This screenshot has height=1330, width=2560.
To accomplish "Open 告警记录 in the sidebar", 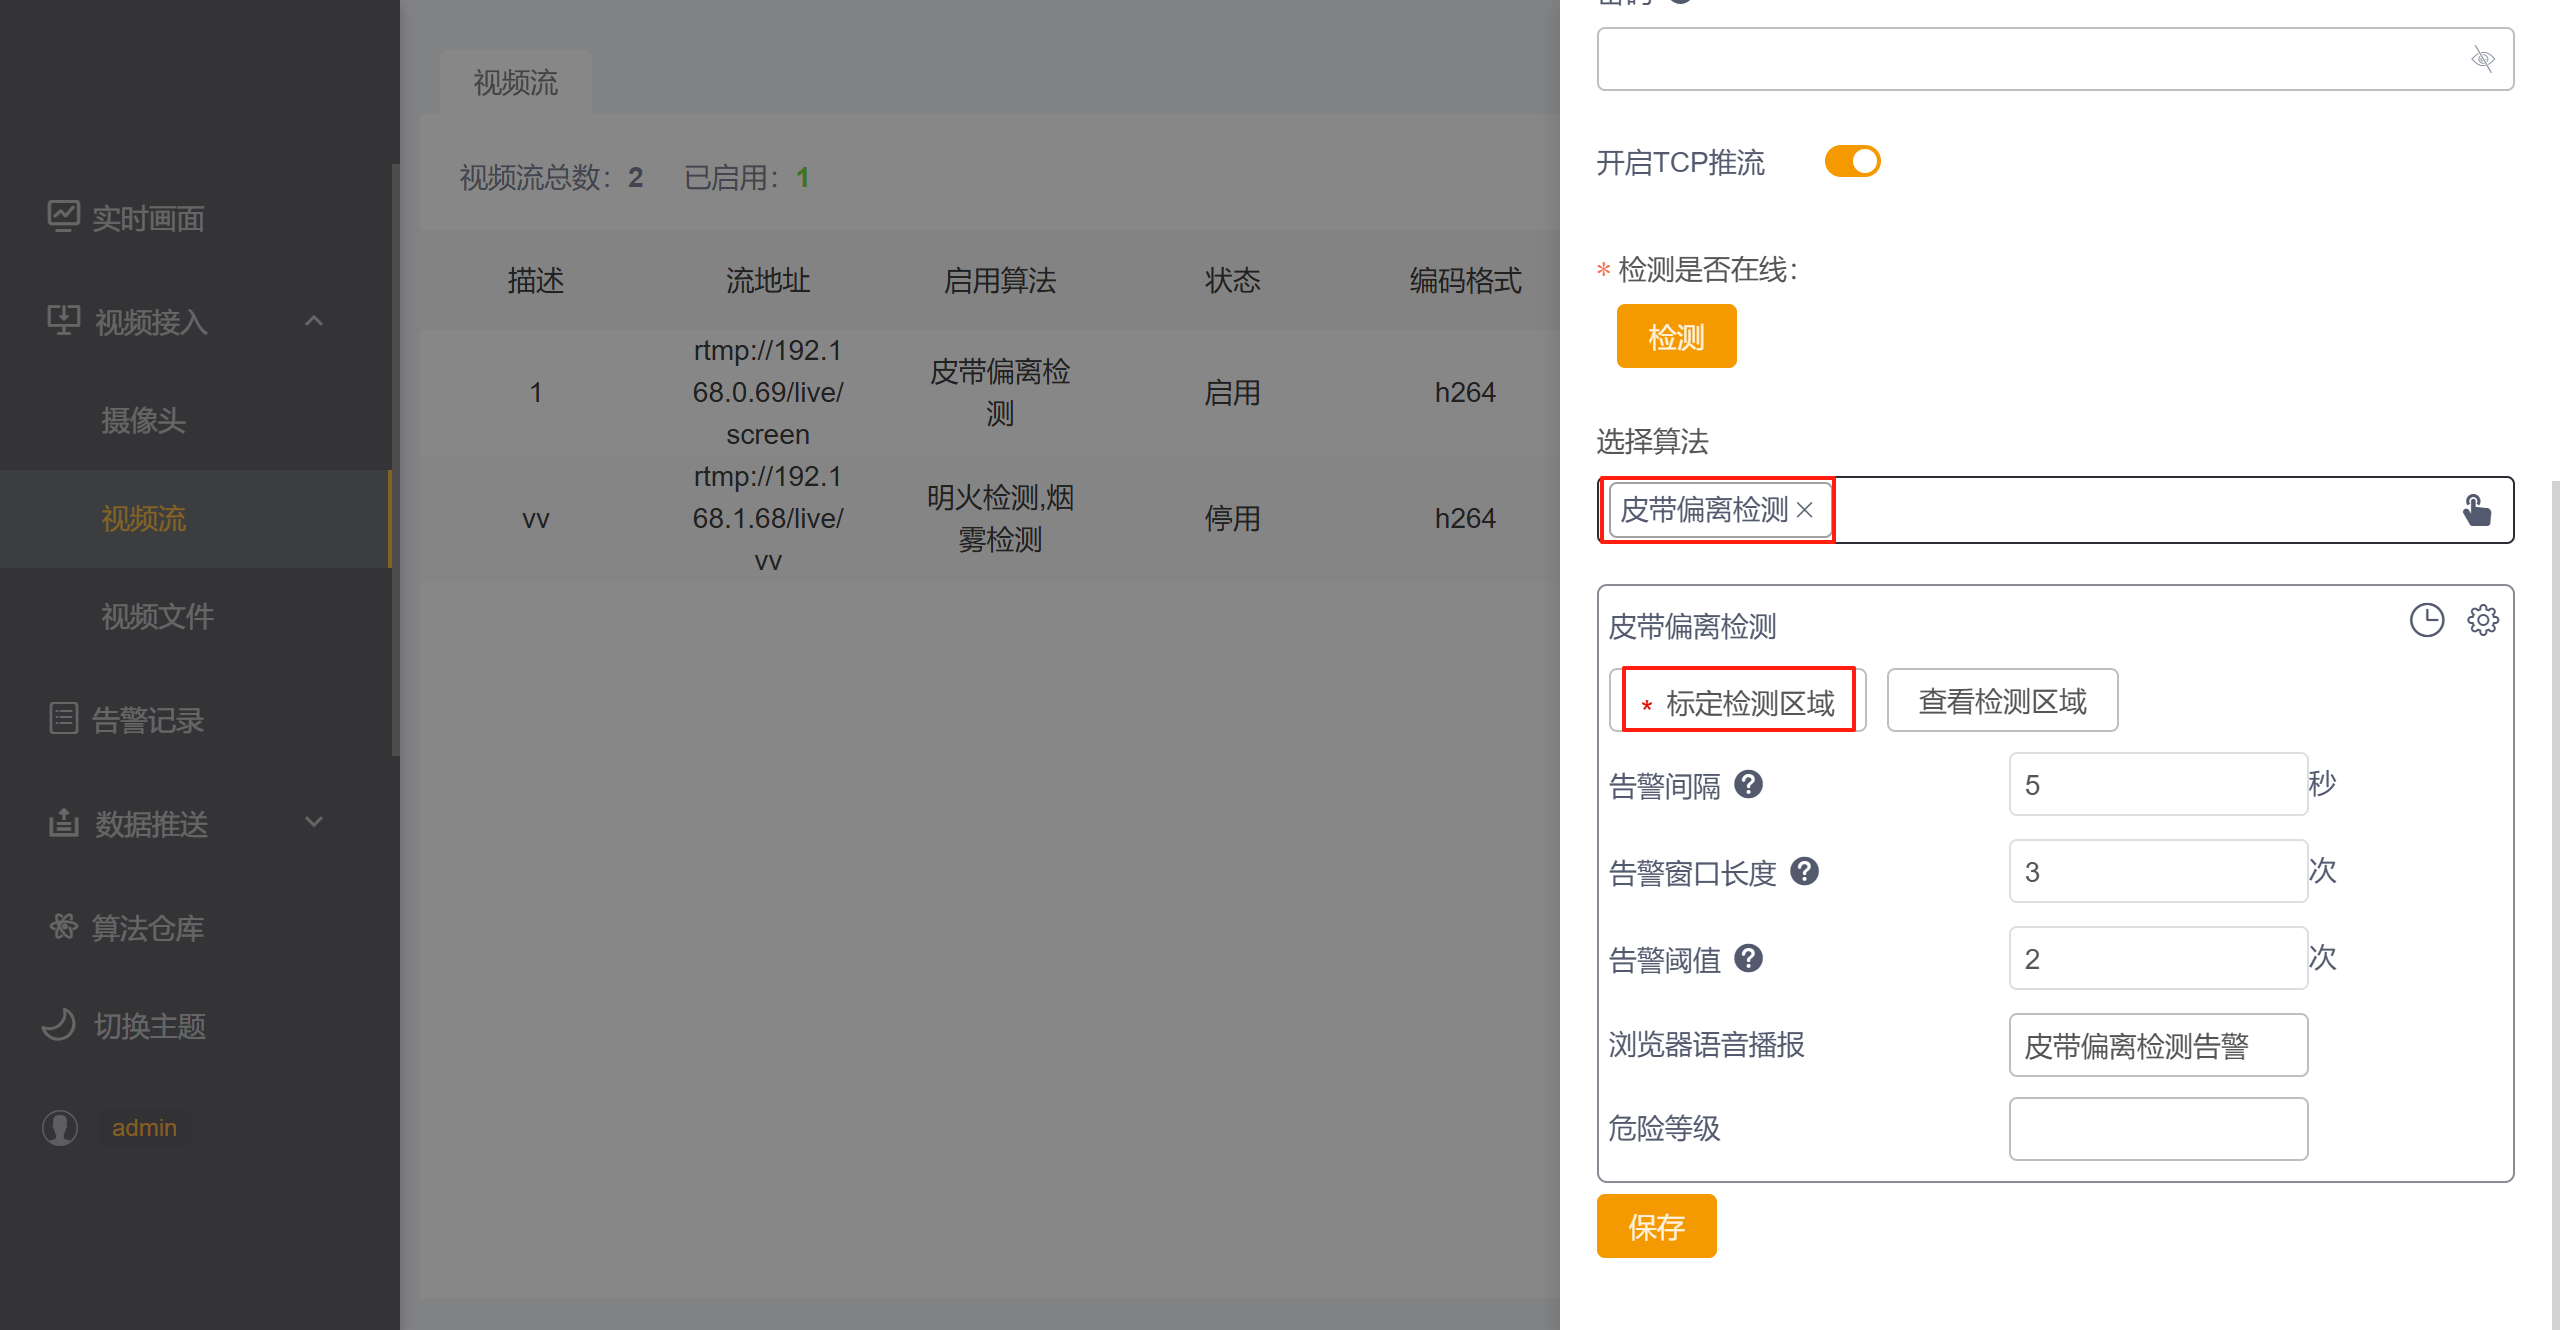I will tap(148, 720).
